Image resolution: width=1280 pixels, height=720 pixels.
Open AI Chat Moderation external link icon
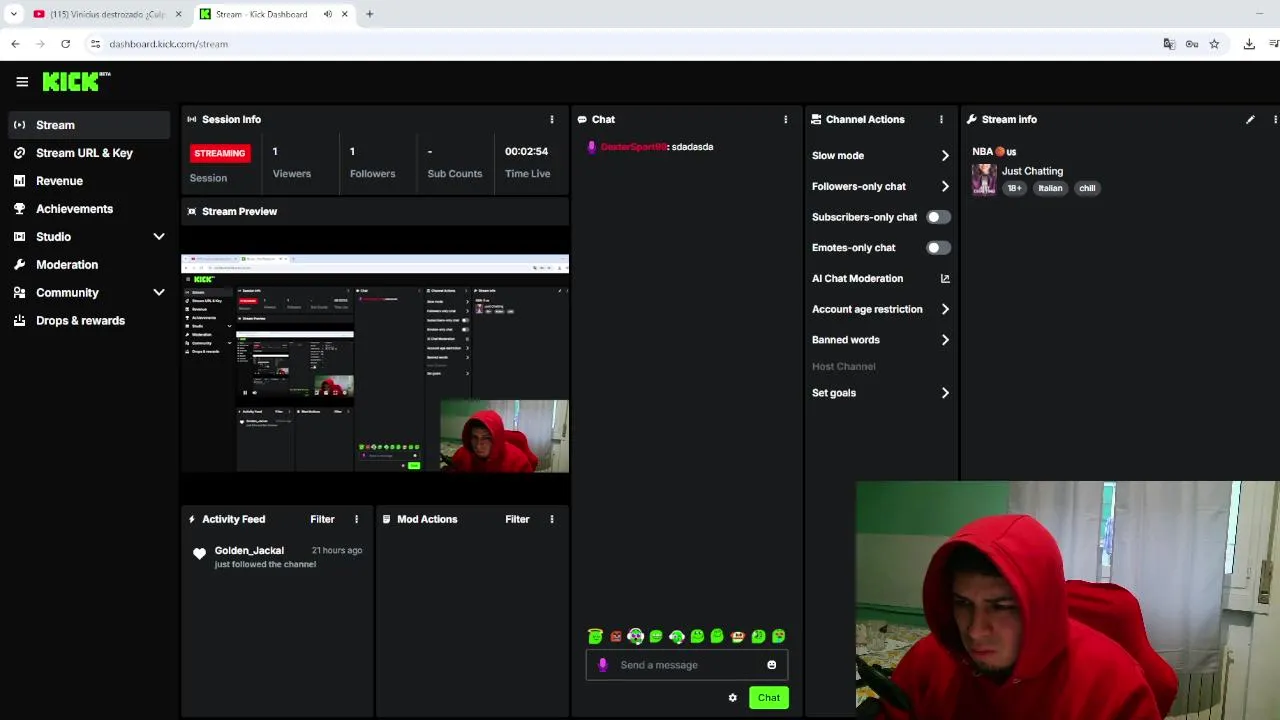tap(945, 278)
